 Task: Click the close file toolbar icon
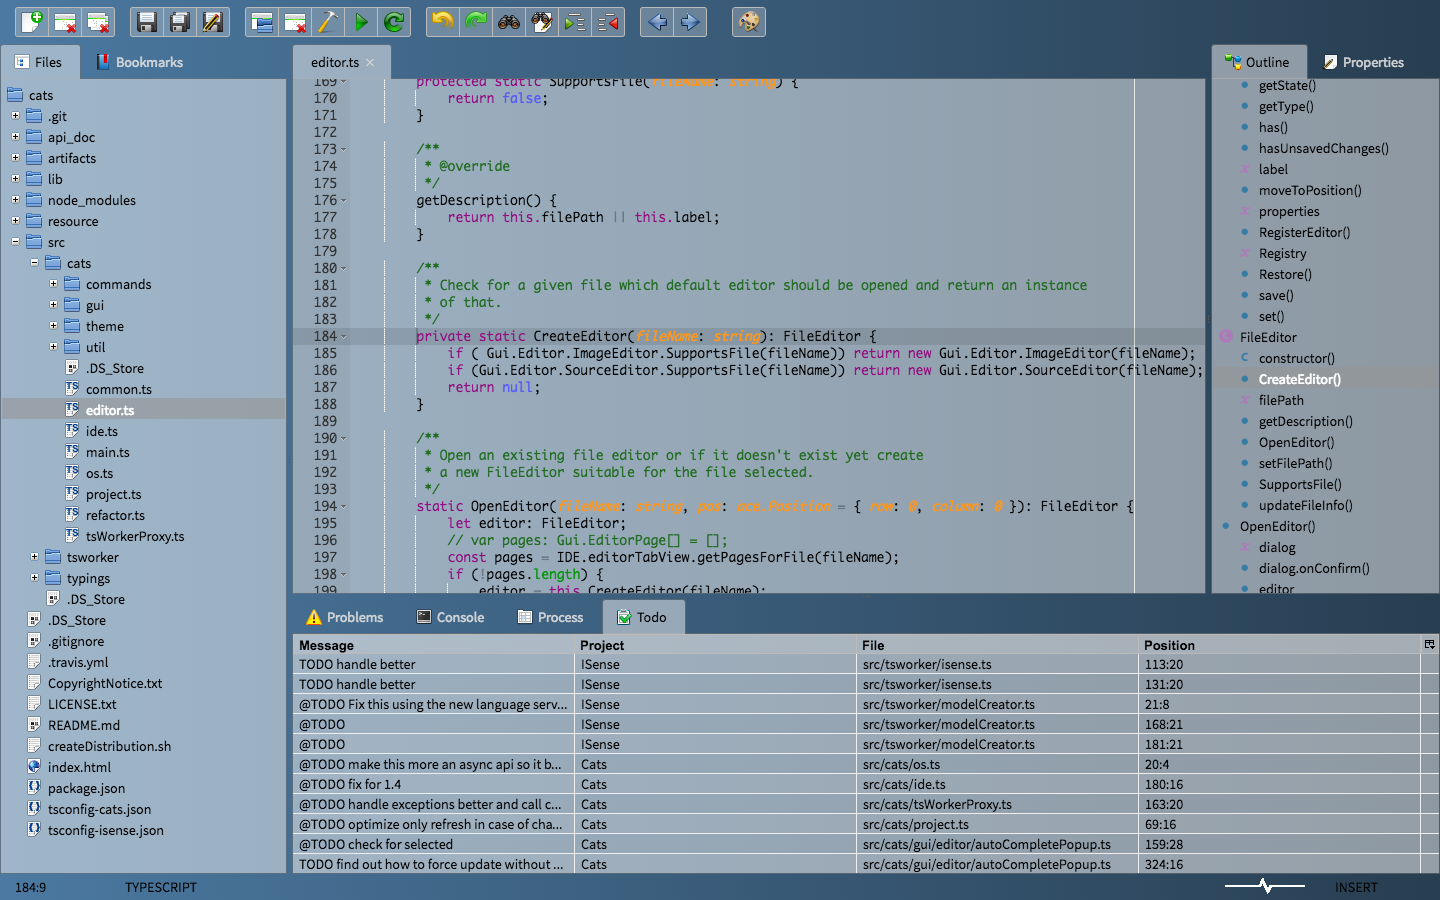pos(65,21)
